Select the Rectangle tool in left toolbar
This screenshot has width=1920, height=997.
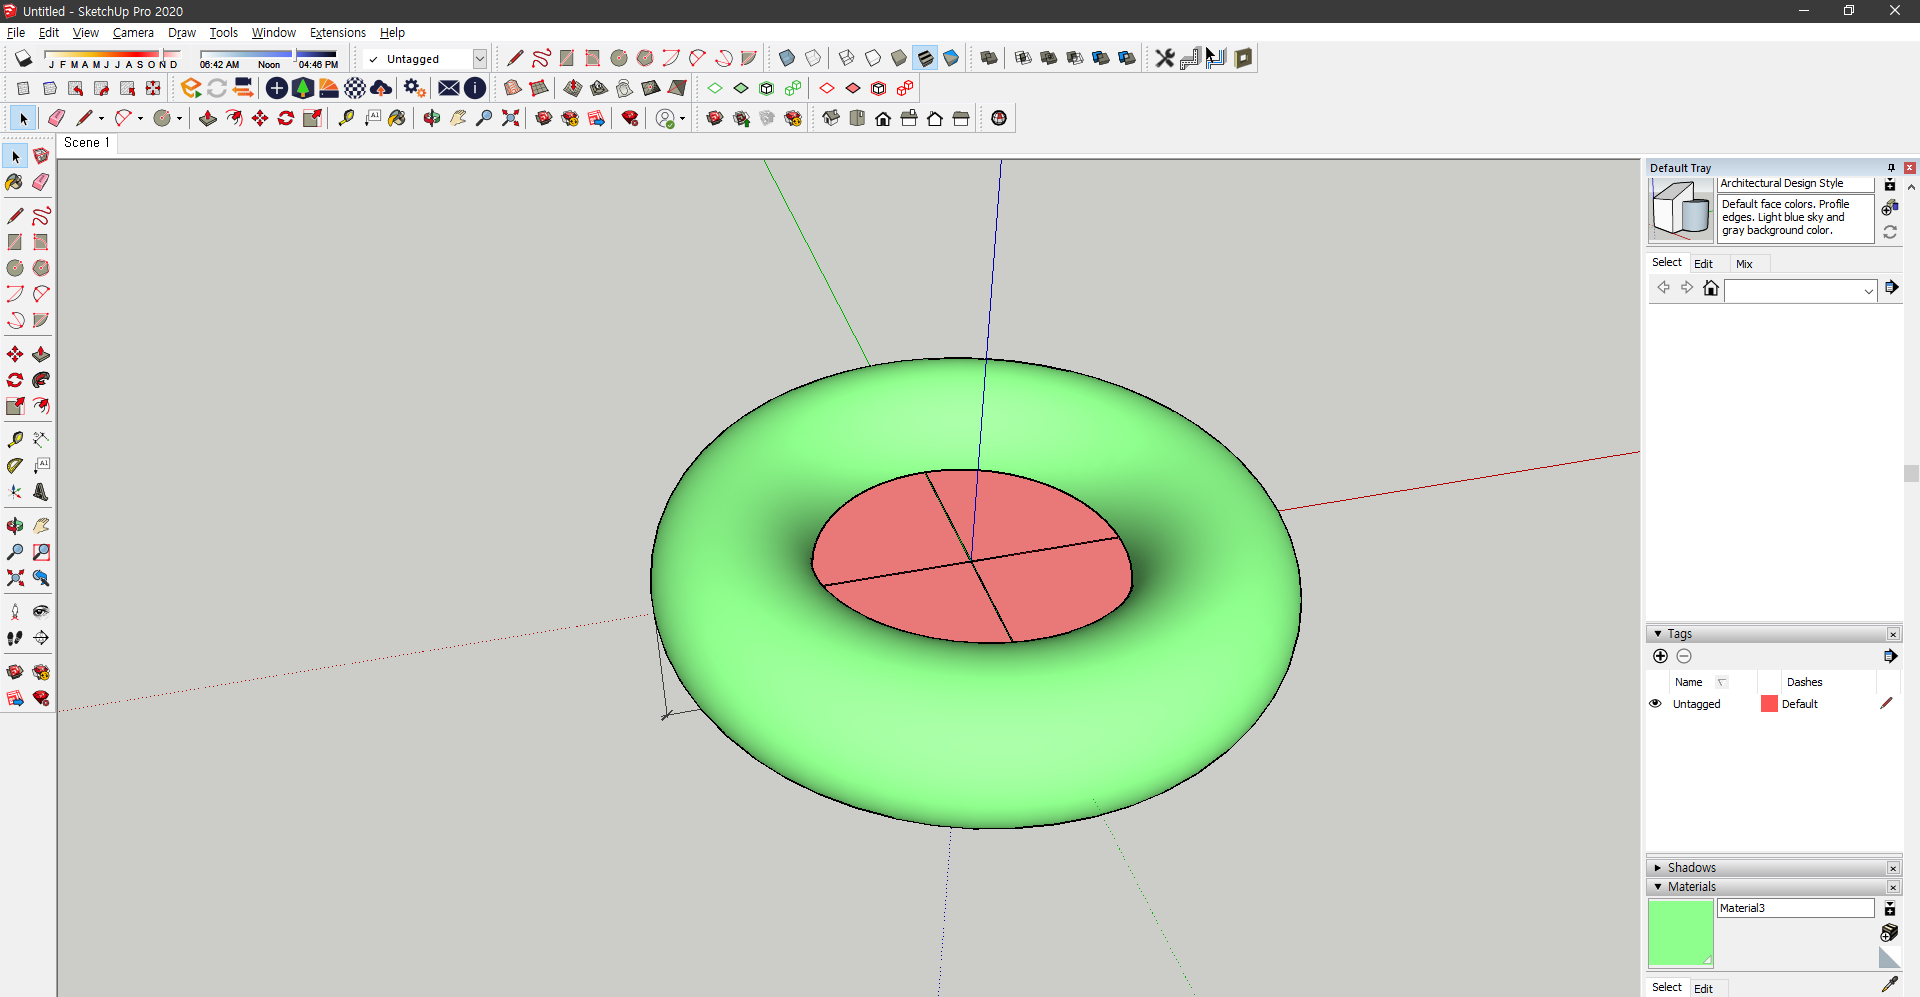15,242
